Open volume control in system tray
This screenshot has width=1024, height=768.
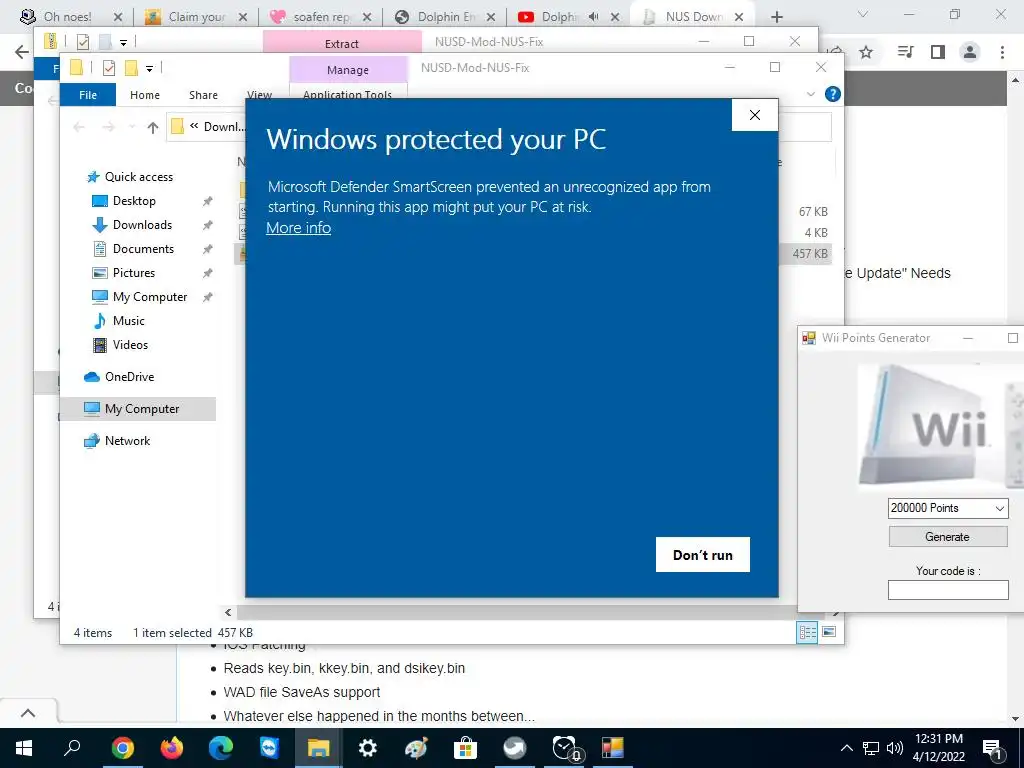[x=895, y=748]
